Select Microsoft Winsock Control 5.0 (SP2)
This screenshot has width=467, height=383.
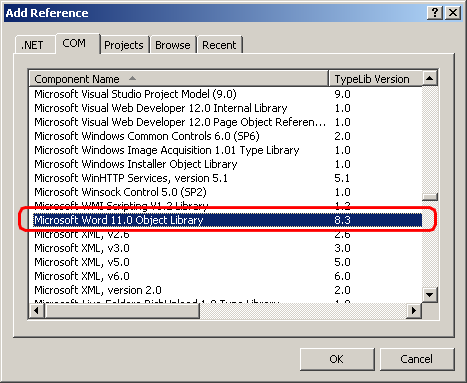[225, 192]
